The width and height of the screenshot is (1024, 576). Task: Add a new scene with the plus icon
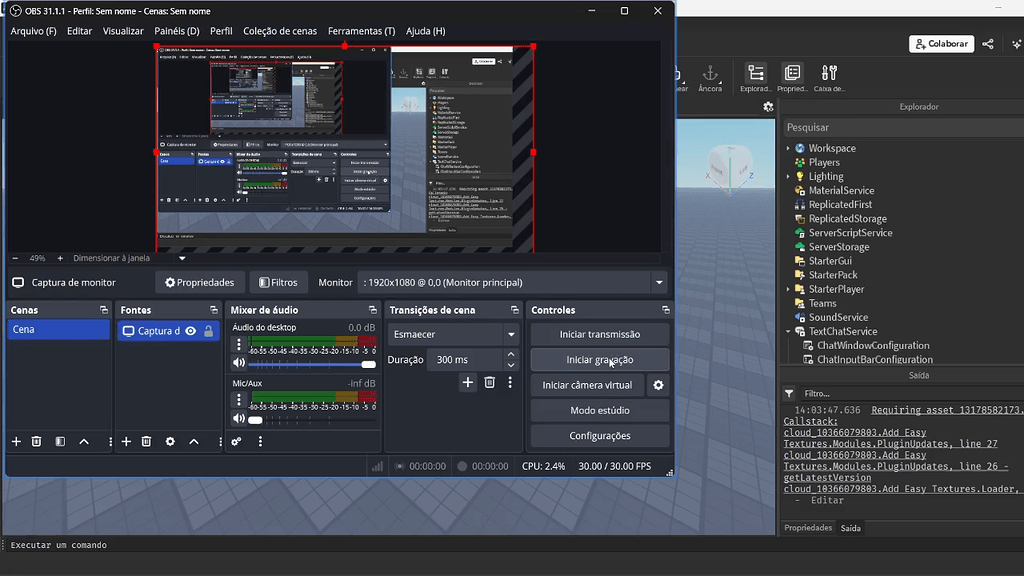point(15,441)
